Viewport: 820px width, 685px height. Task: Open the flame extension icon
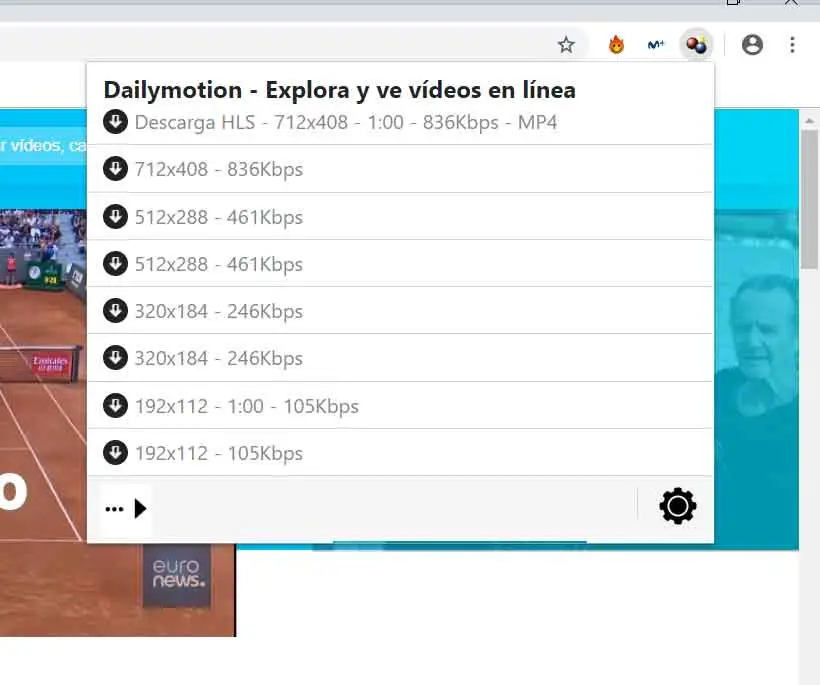pyautogui.click(x=617, y=45)
